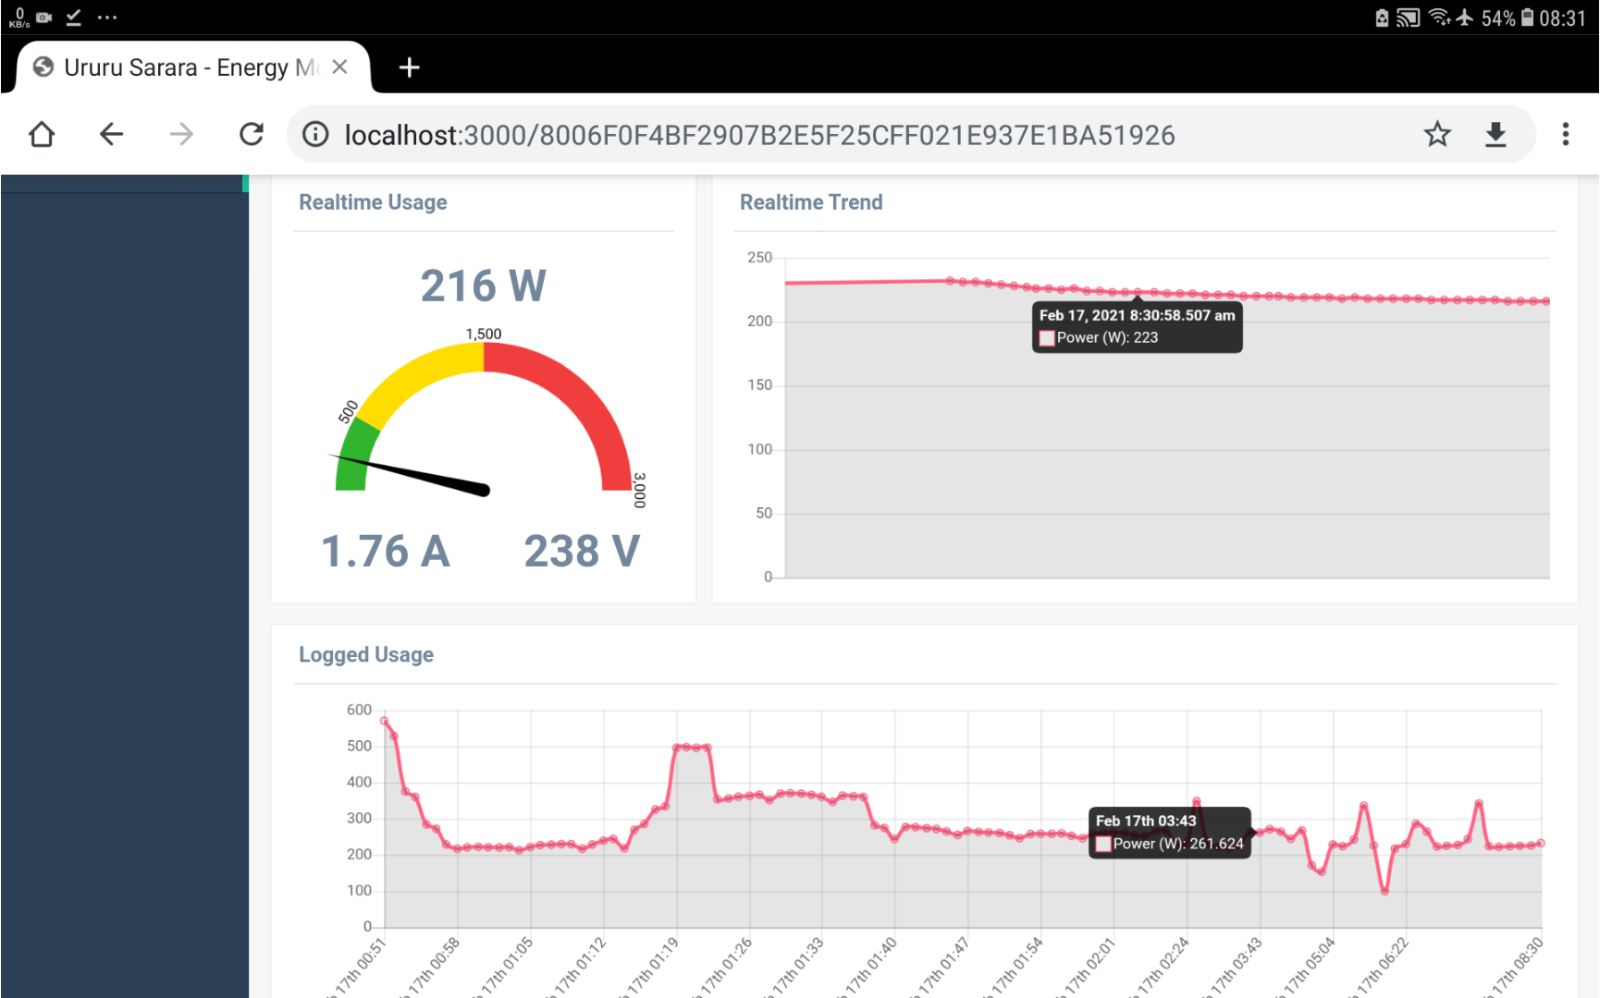The image size is (1600, 998).
Task: Bookmark page with the star icon
Action: coord(1437,134)
